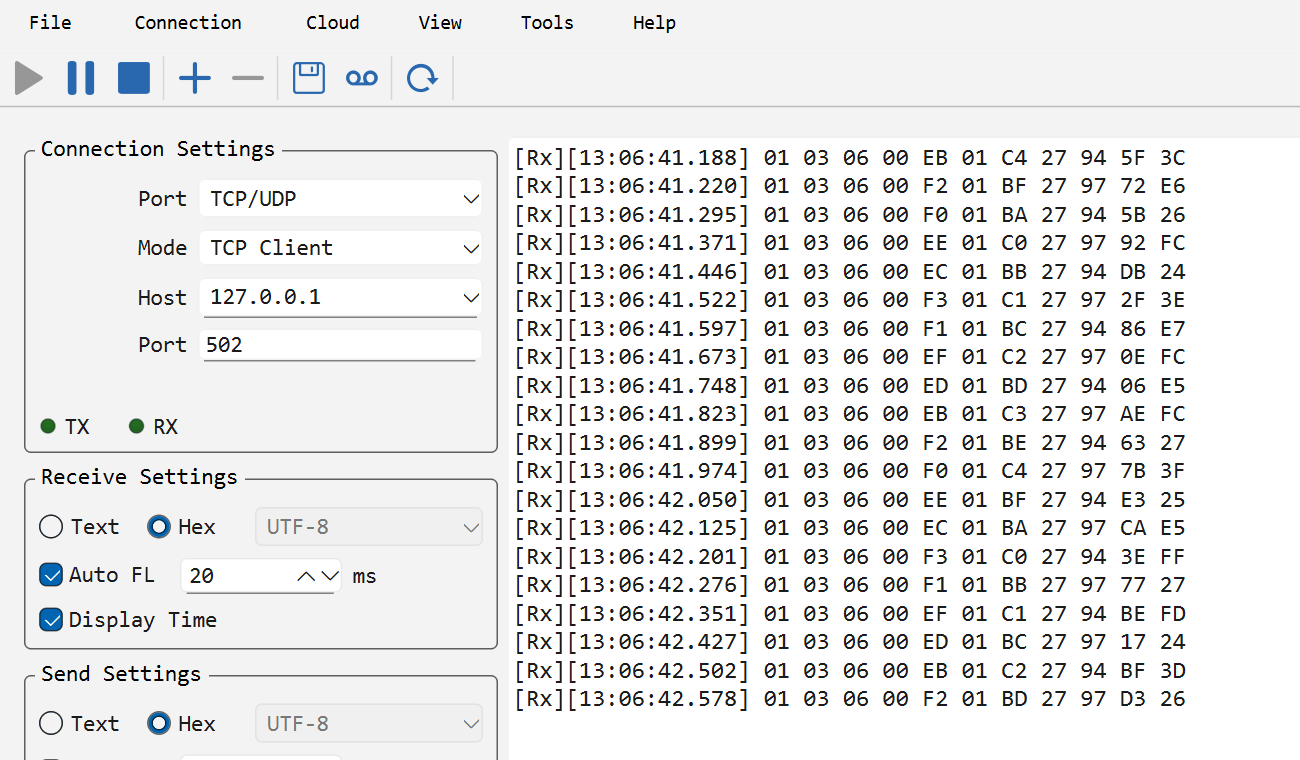The width and height of the screenshot is (1300, 760).
Task: Open the Send Settings UTF-8 encoding dropdown
Action: coord(369,723)
